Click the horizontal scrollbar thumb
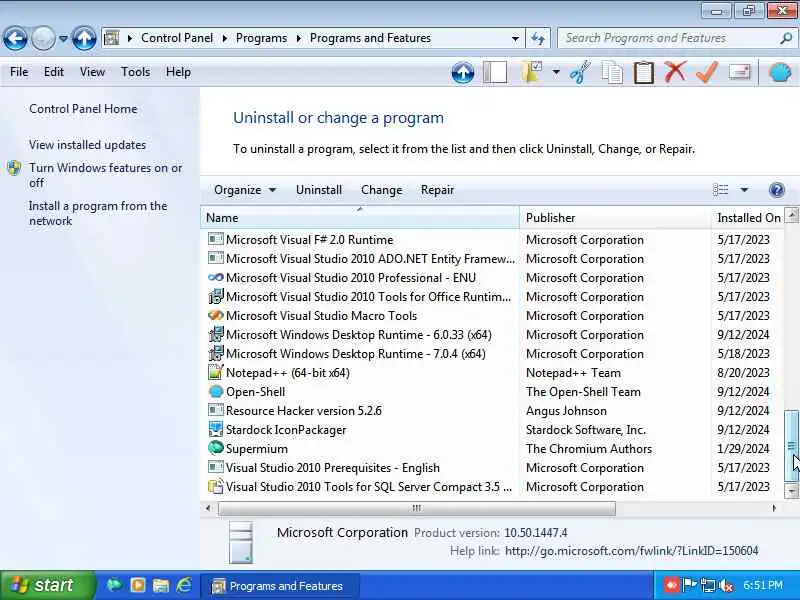This screenshot has width=800, height=600. click(417, 508)
